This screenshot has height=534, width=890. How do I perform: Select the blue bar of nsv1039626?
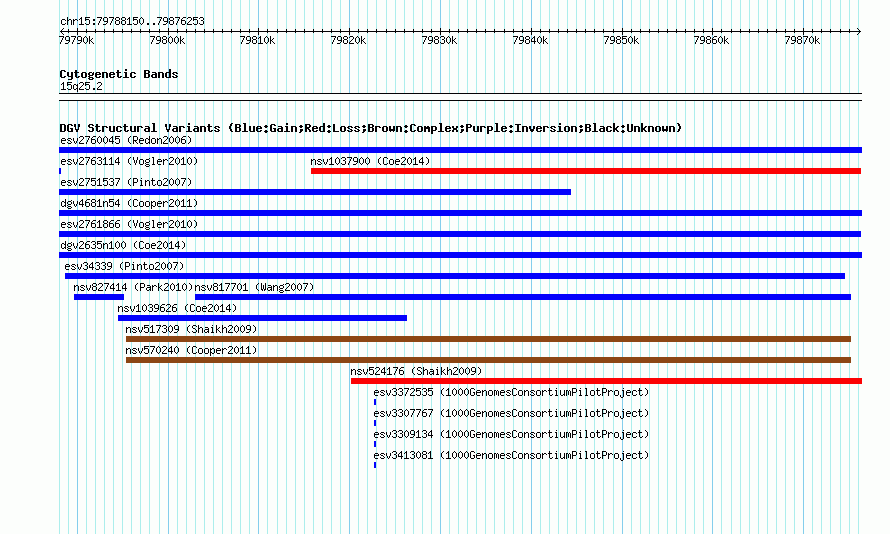(262, 318)
